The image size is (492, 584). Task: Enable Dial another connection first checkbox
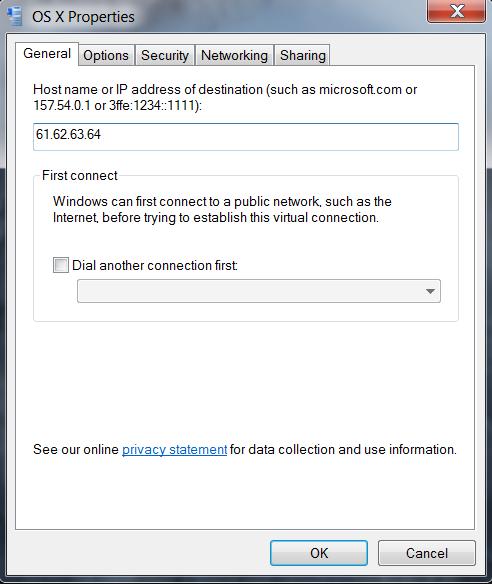click(61, 265)
